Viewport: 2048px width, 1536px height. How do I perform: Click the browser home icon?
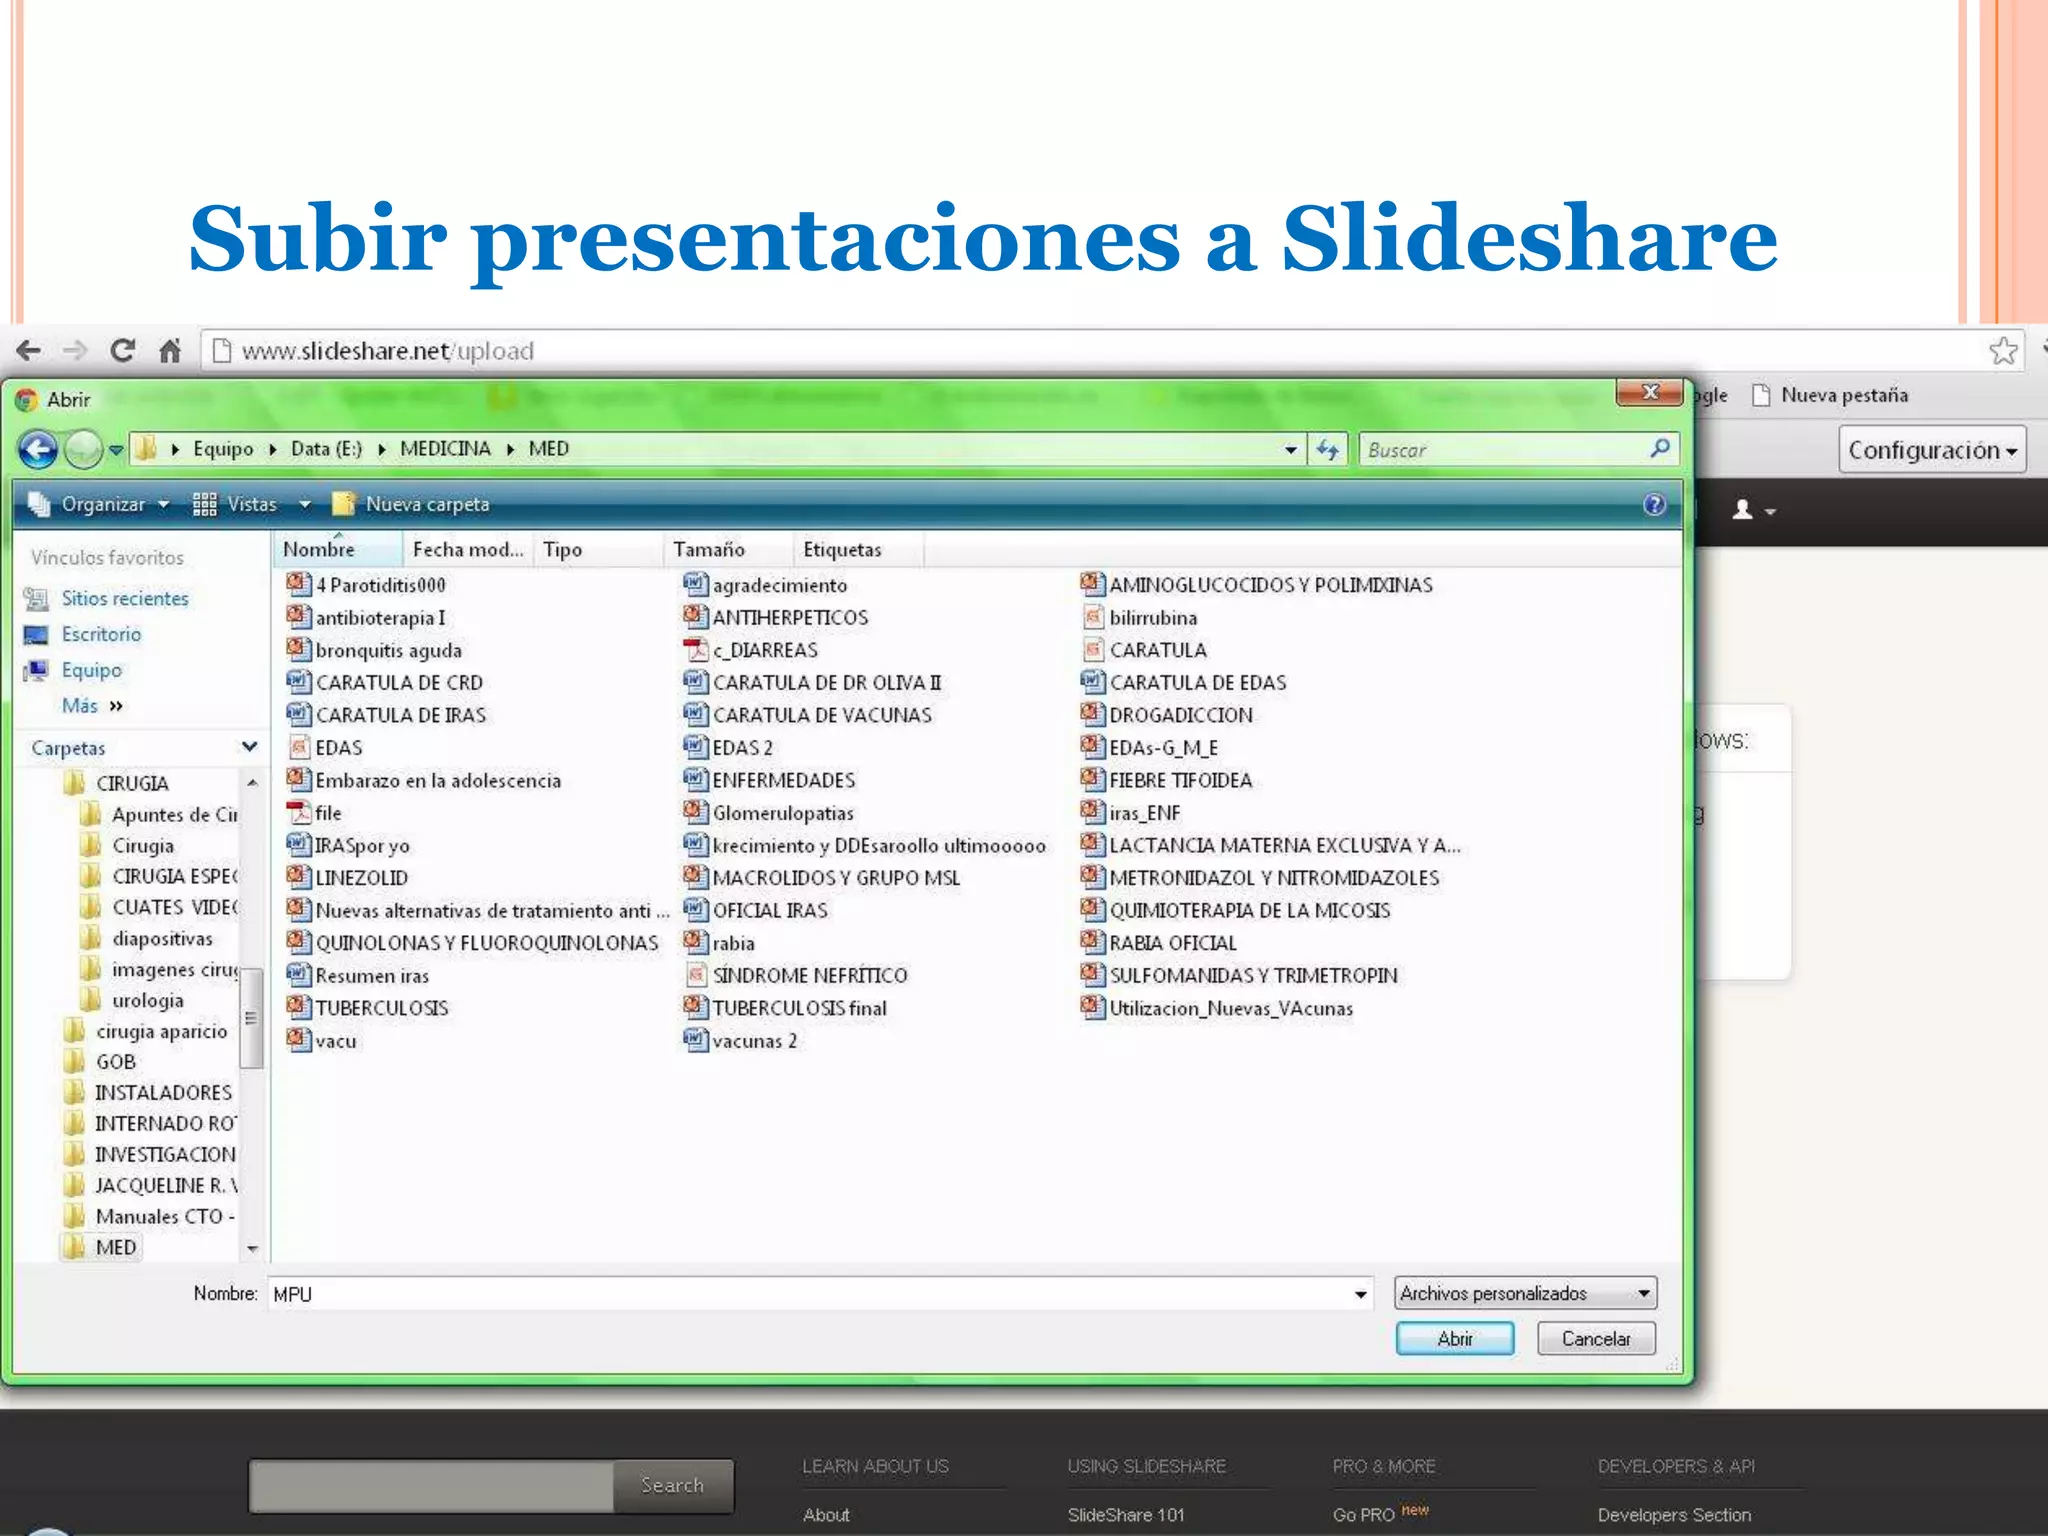(x=170, y=351)
